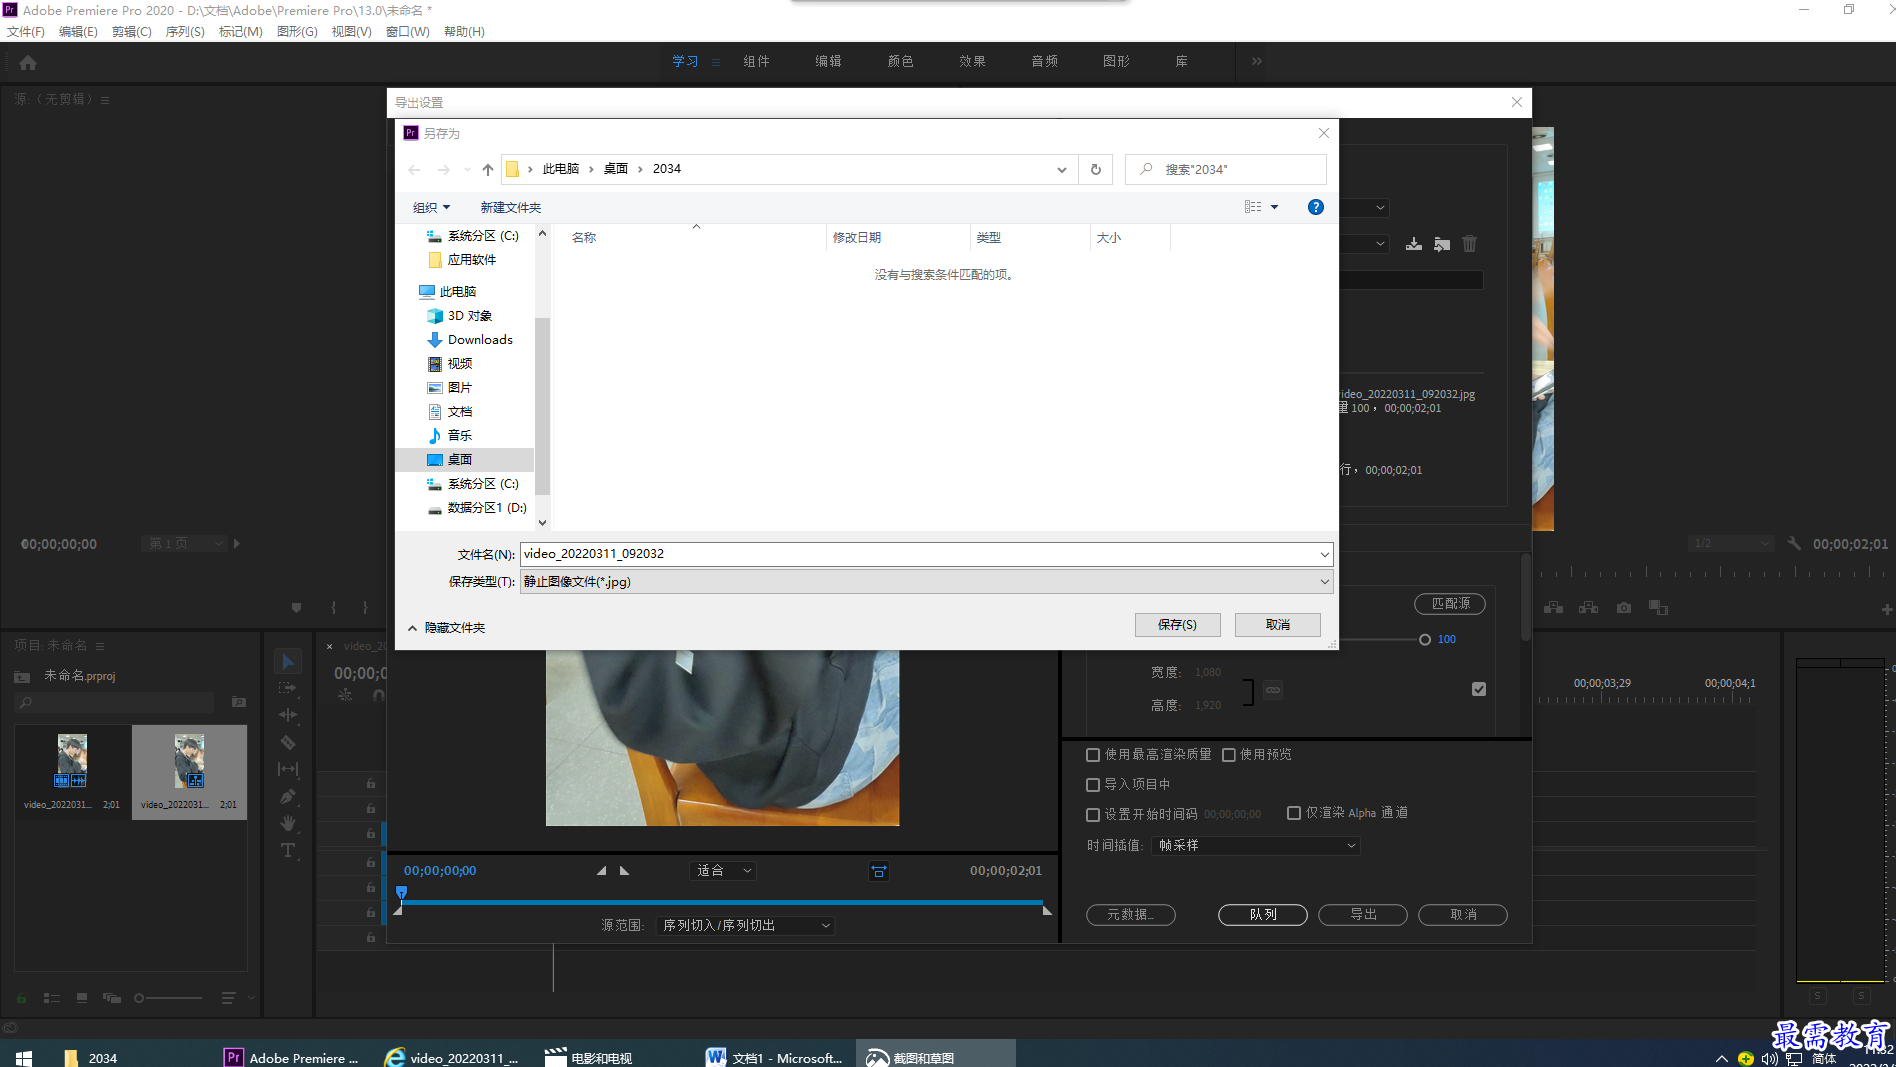The height and width of the screenshot is (1067, 1896).
Task: Open the address bar path dropdown
Action: [x=1061, y=169]
